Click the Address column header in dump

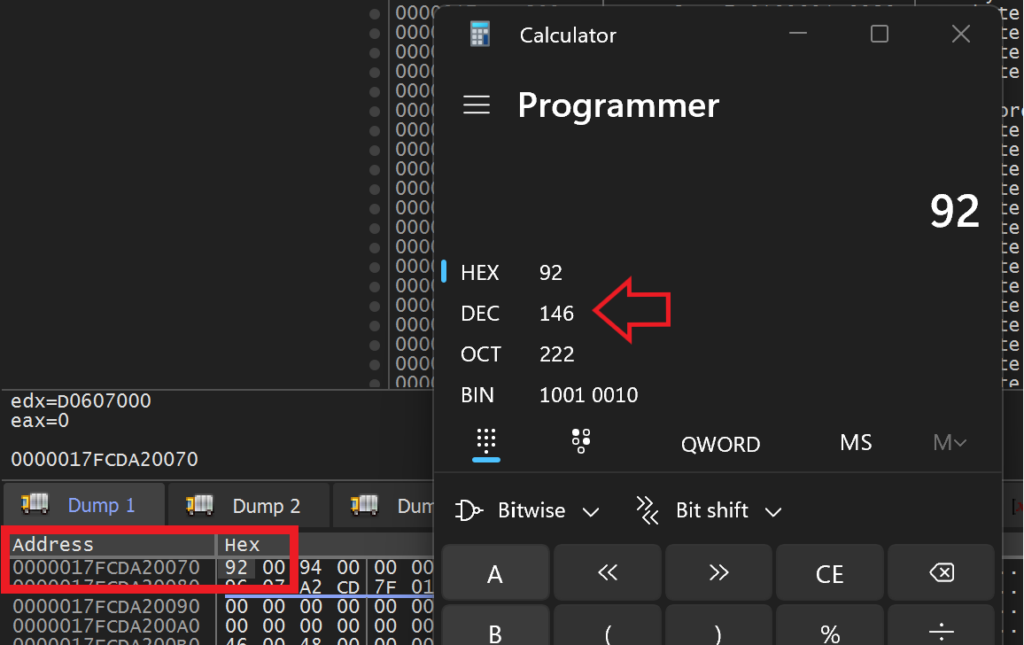pos(53,545)
